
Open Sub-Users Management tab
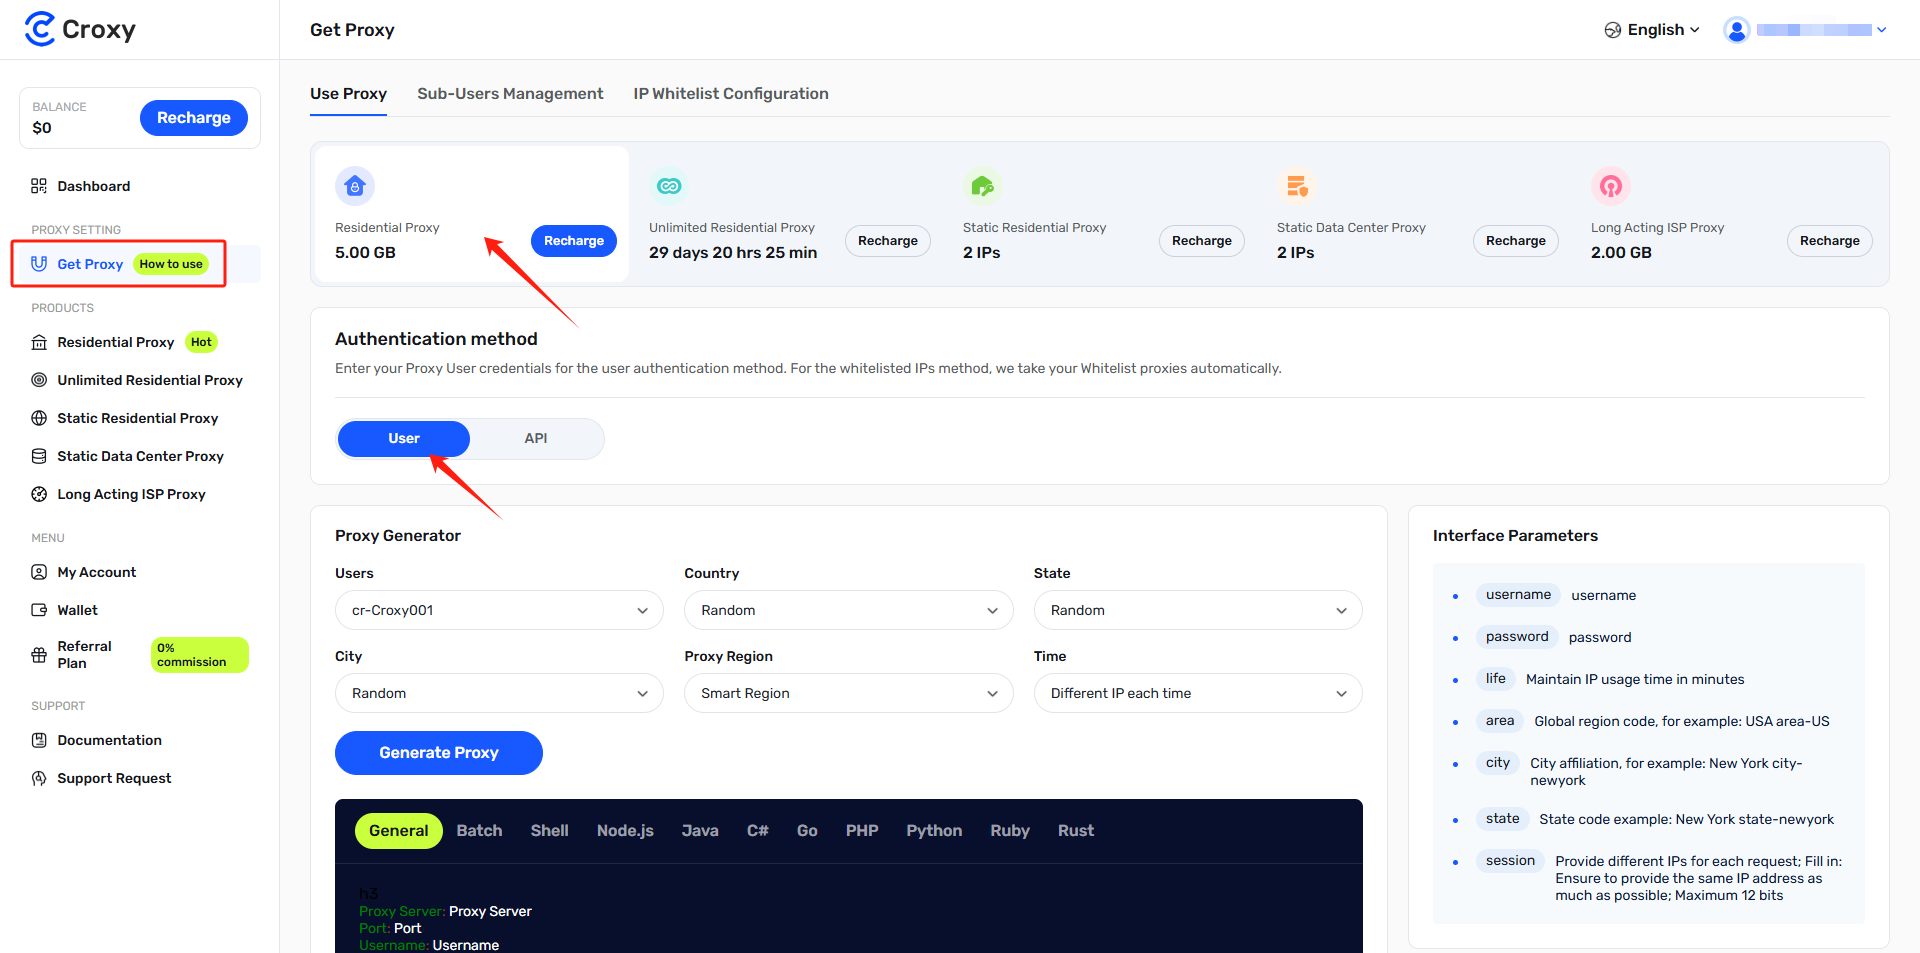pos(510,94)
